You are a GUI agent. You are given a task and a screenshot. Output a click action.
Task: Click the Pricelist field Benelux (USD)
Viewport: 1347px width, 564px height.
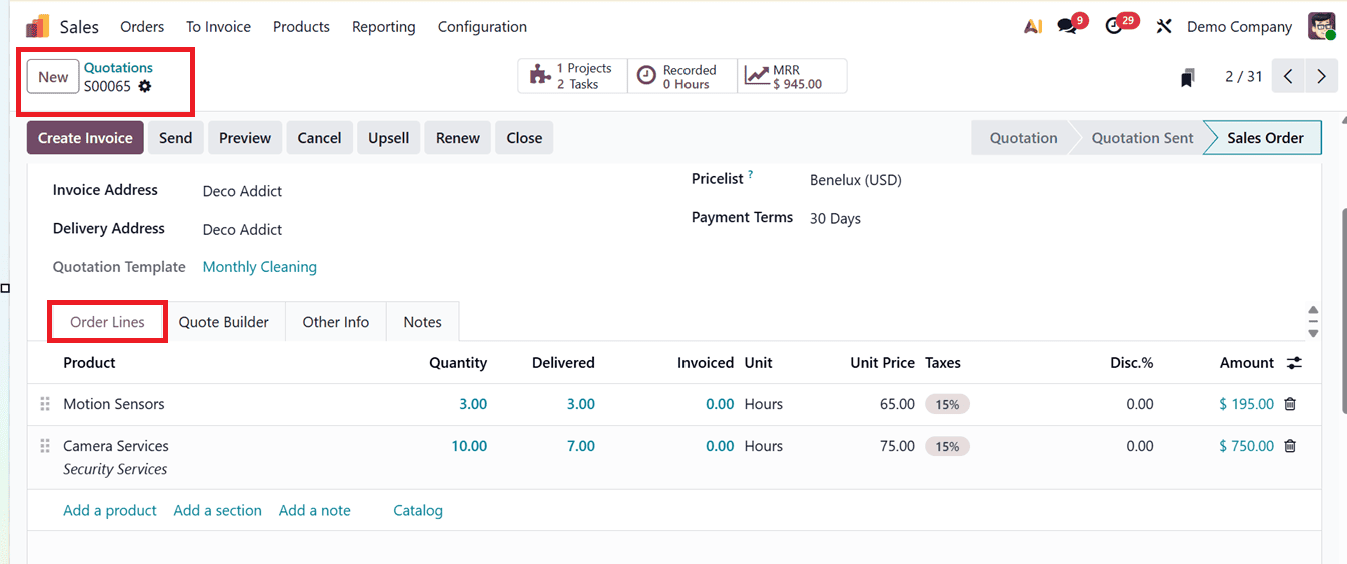856,181
